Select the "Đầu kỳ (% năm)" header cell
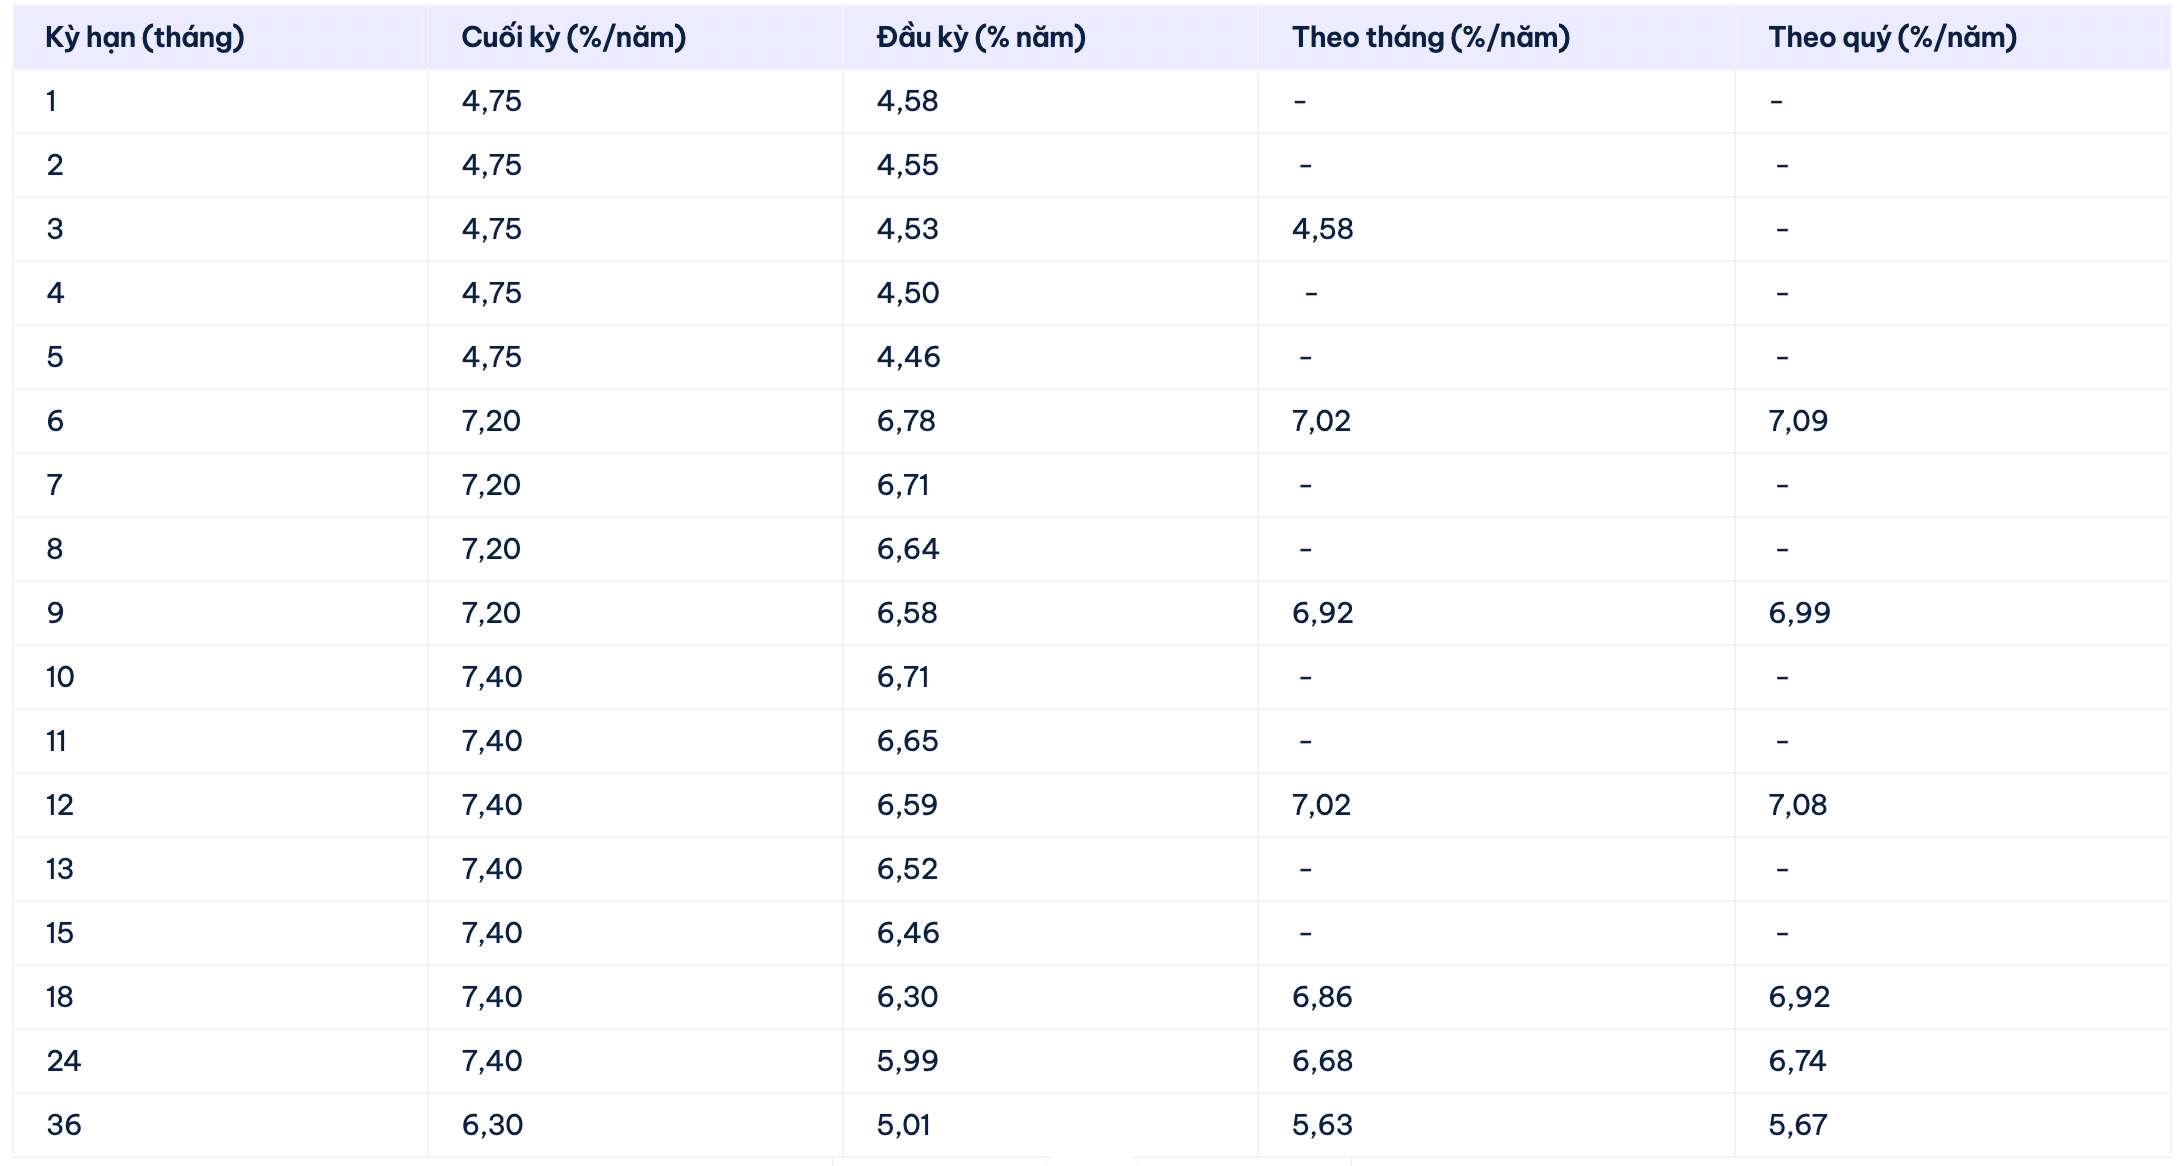Screen dimensions: 2180x1166 (981, 38)
